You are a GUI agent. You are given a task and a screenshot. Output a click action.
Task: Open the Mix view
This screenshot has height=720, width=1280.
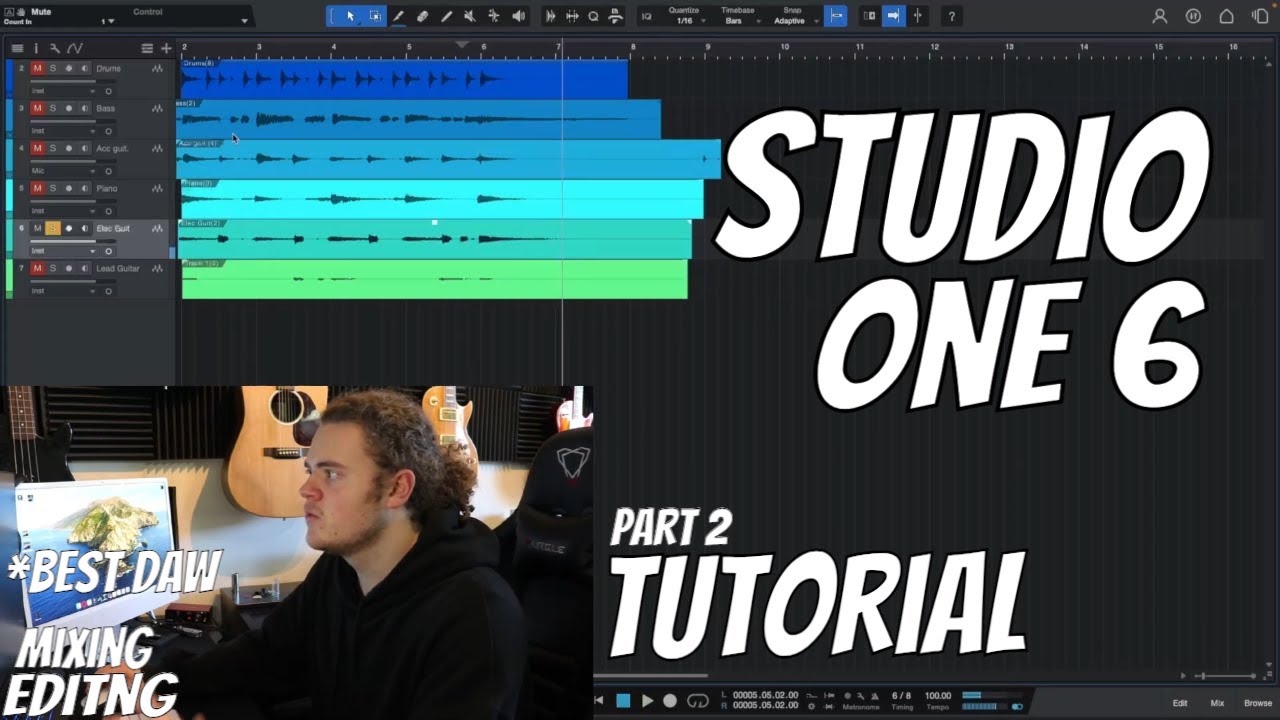click(1217, 703)
